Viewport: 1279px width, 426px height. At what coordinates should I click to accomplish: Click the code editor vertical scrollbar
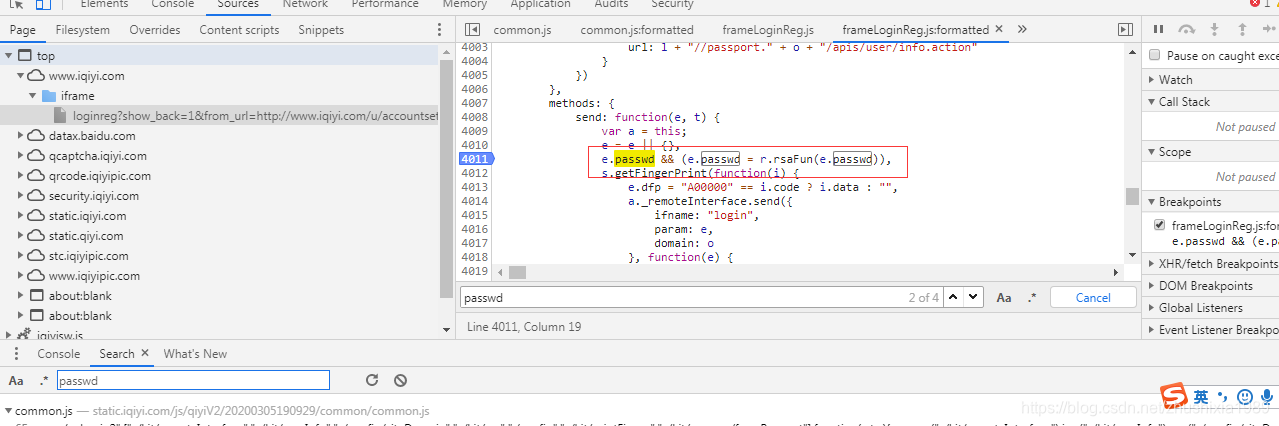coord(1131,195)
